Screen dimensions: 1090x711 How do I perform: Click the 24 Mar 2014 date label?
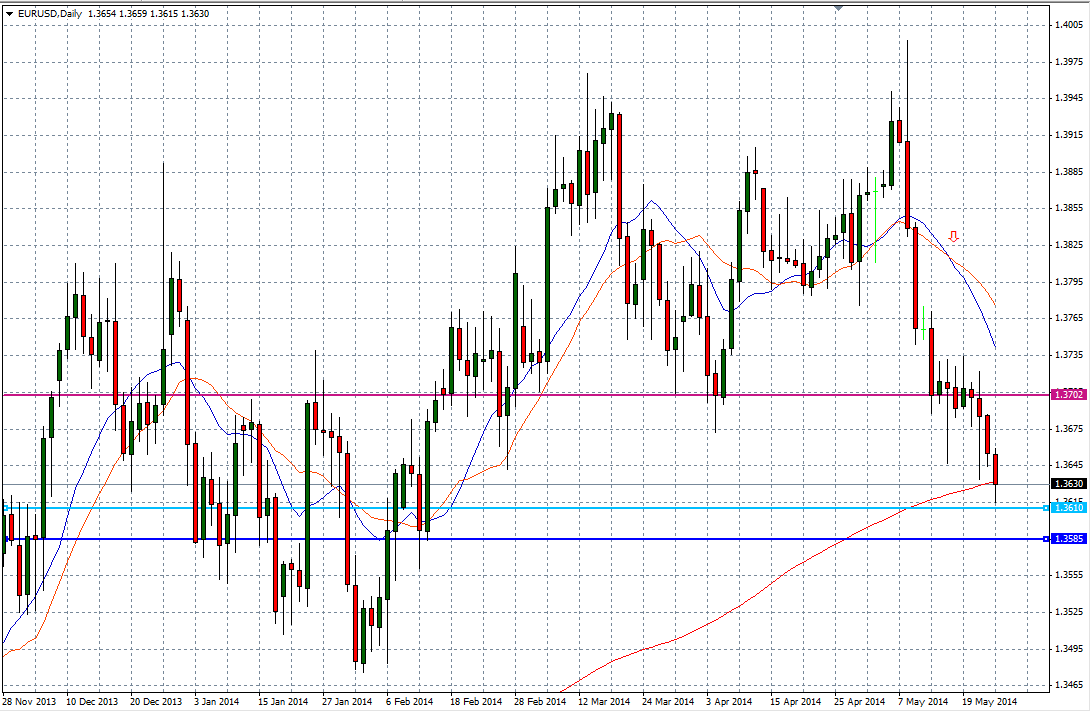point(668,701)
